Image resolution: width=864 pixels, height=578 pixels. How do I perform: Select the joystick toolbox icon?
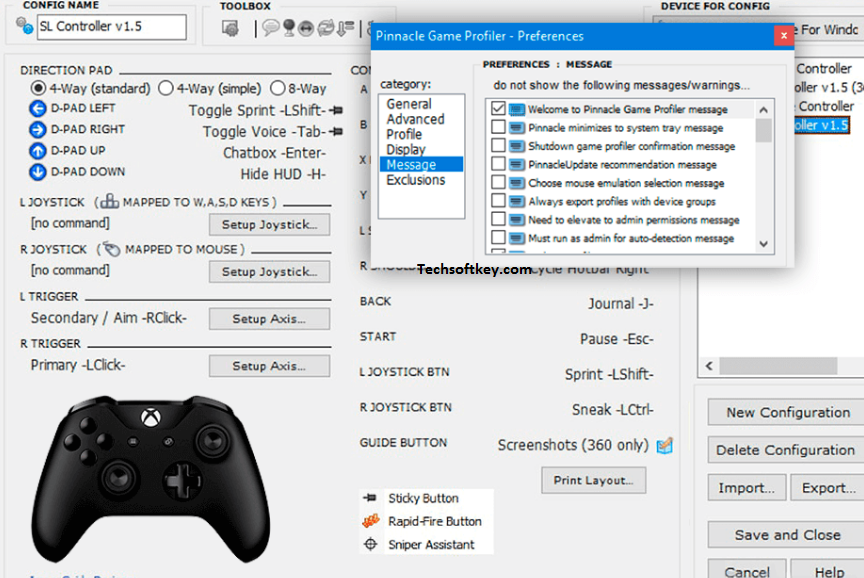pyautogui.click(x=289, y=28)
